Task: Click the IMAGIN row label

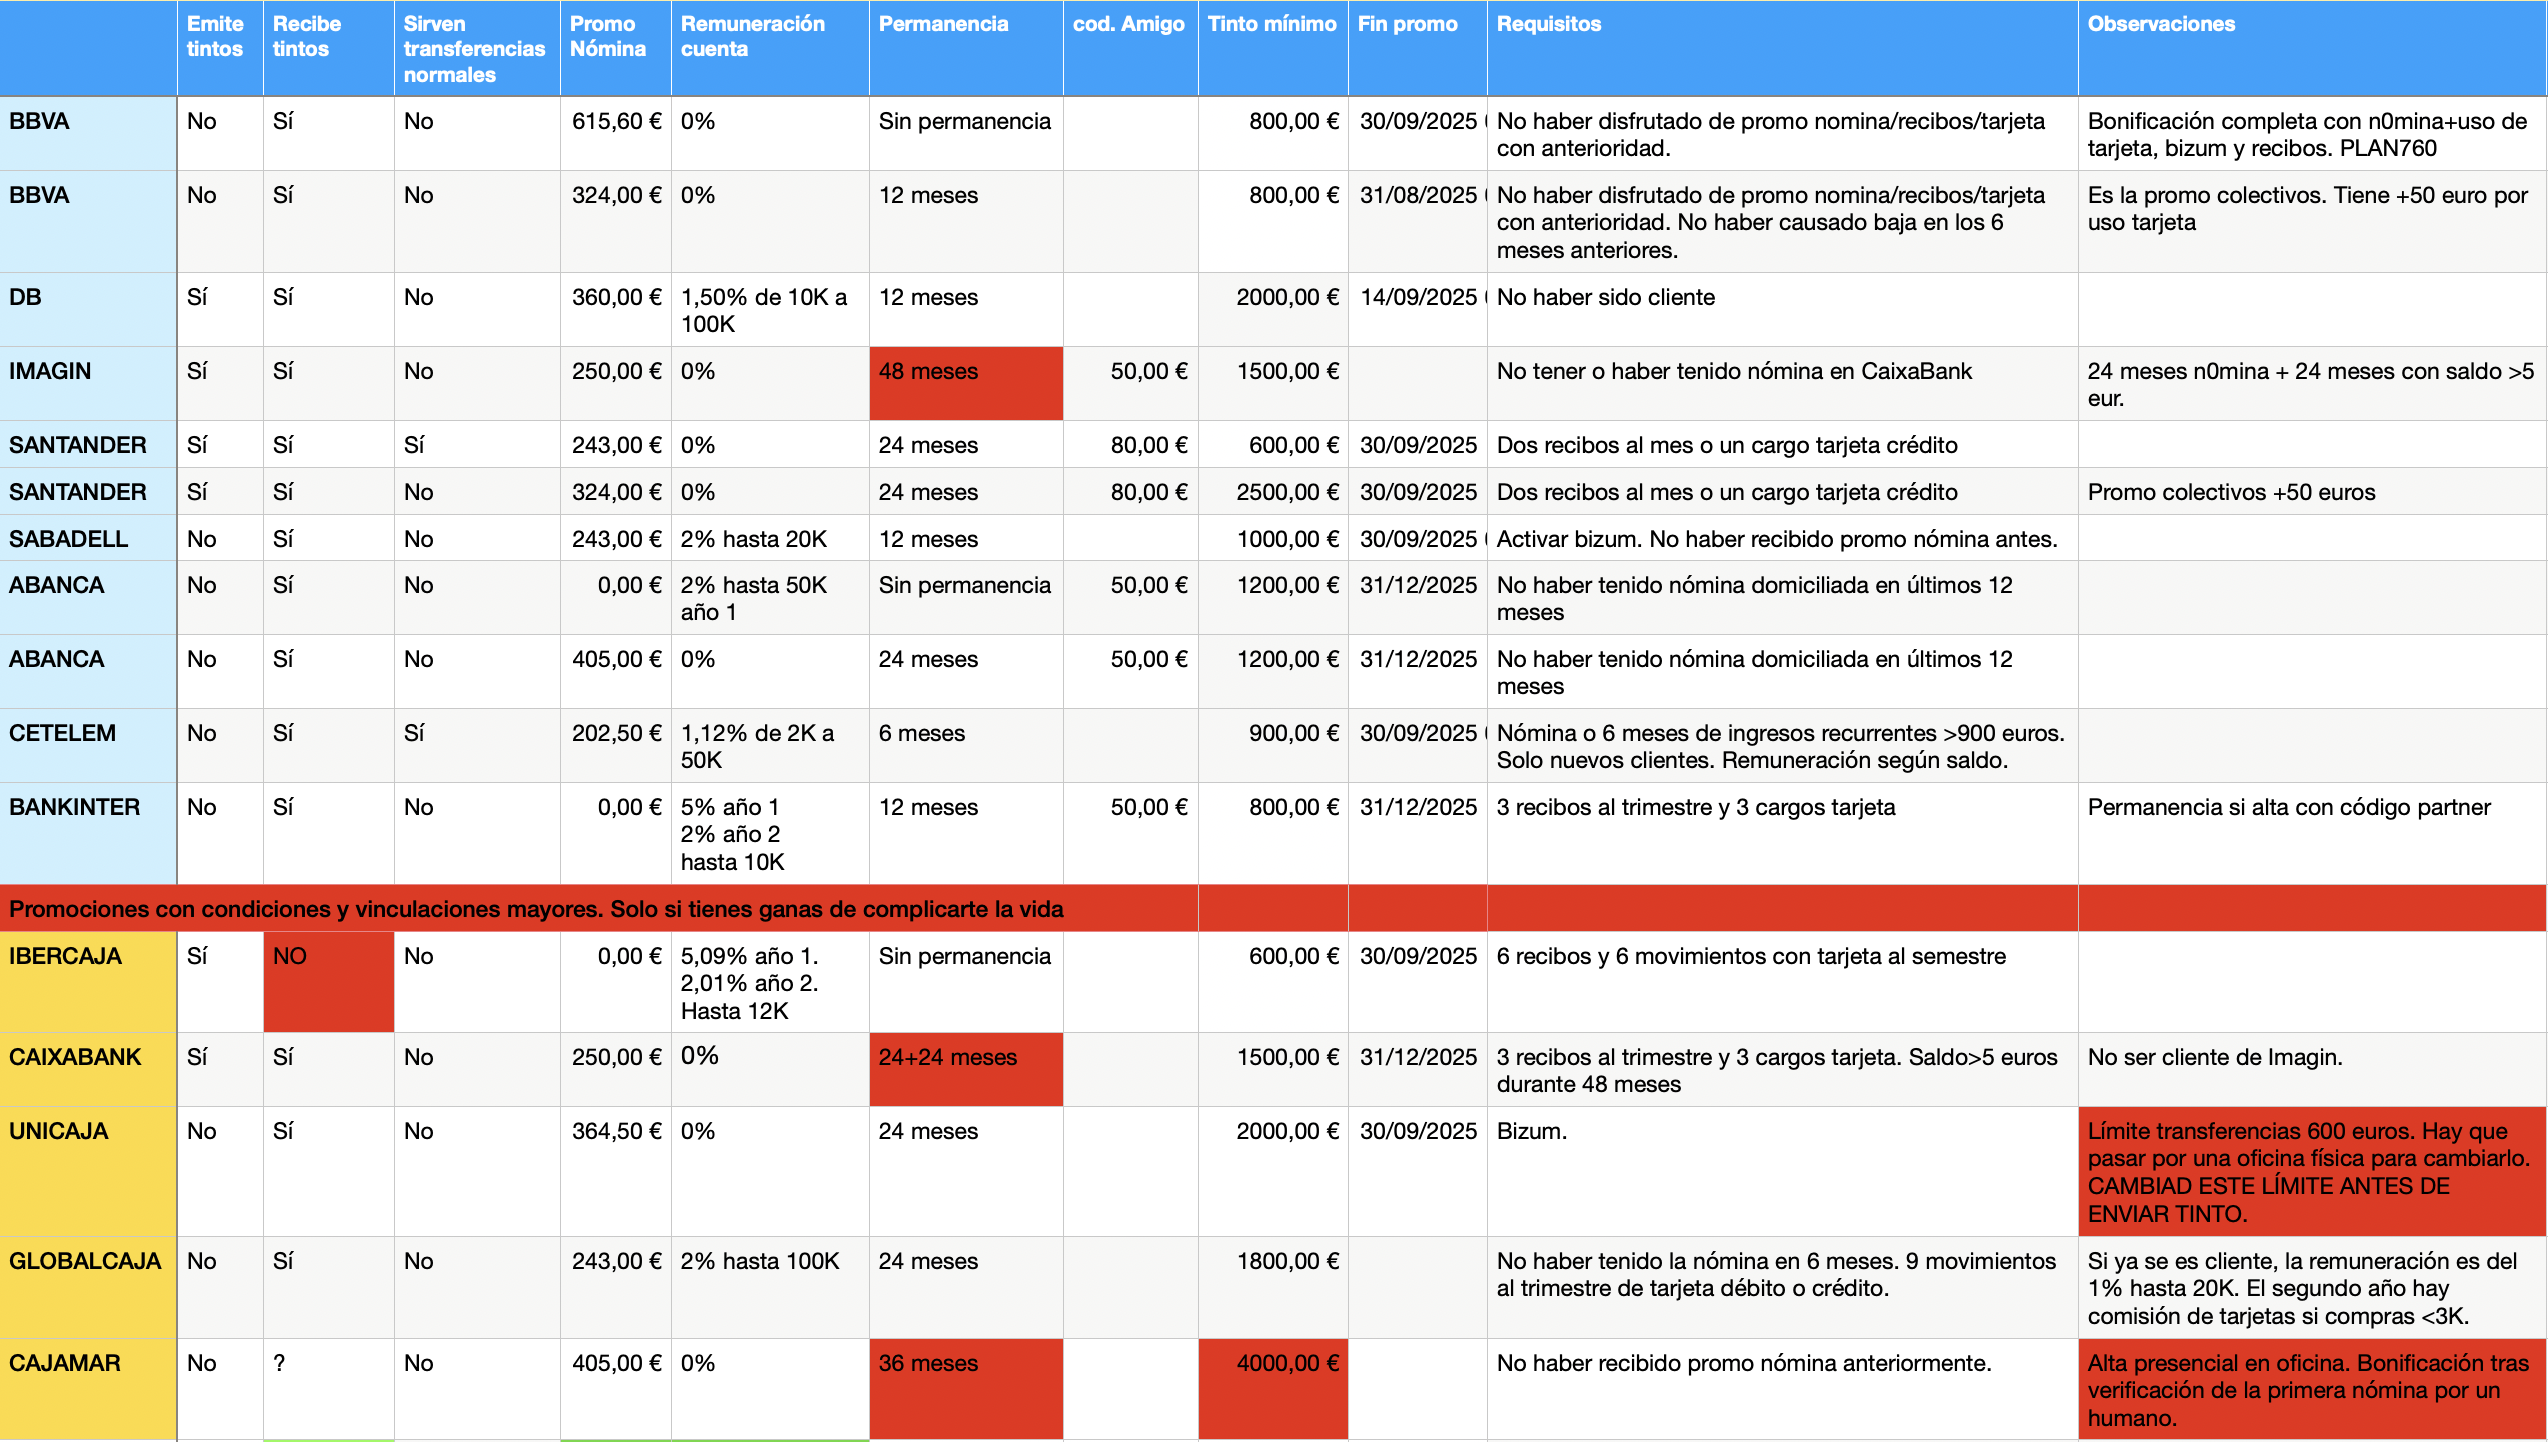Action: pyautogui.click(x=88, y=383)
